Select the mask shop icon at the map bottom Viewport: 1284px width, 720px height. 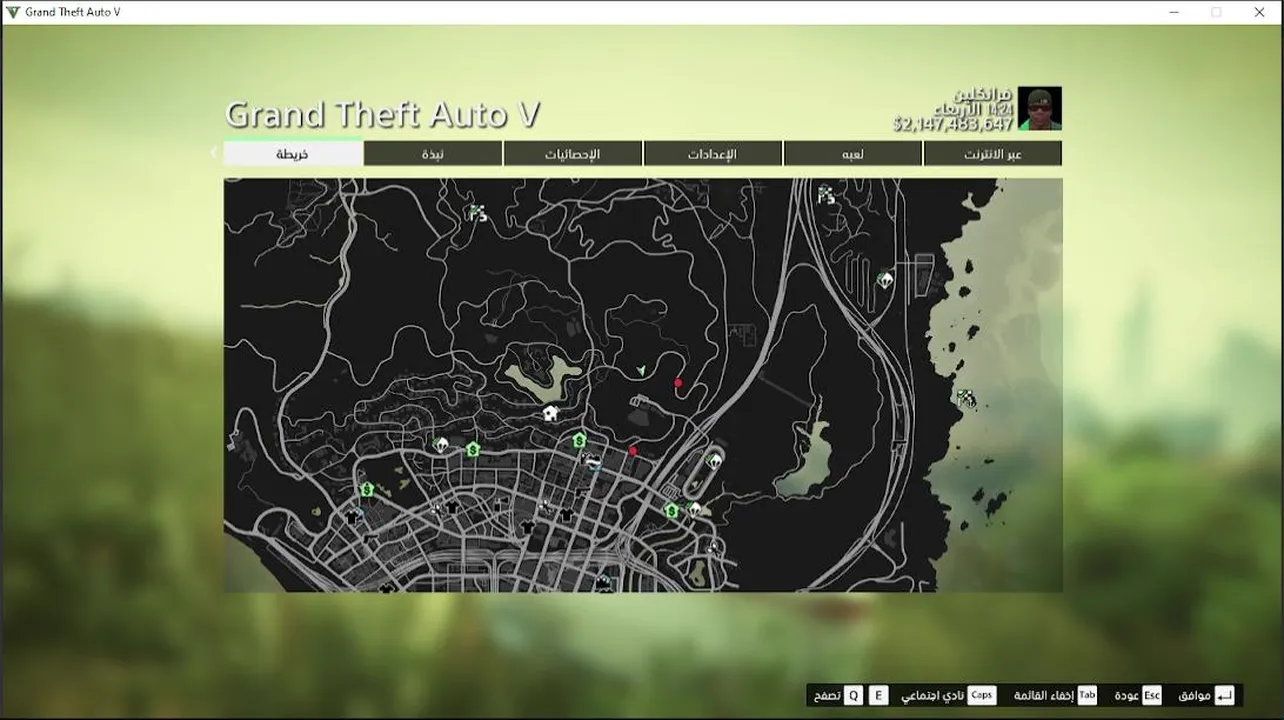tap(603, 581)
